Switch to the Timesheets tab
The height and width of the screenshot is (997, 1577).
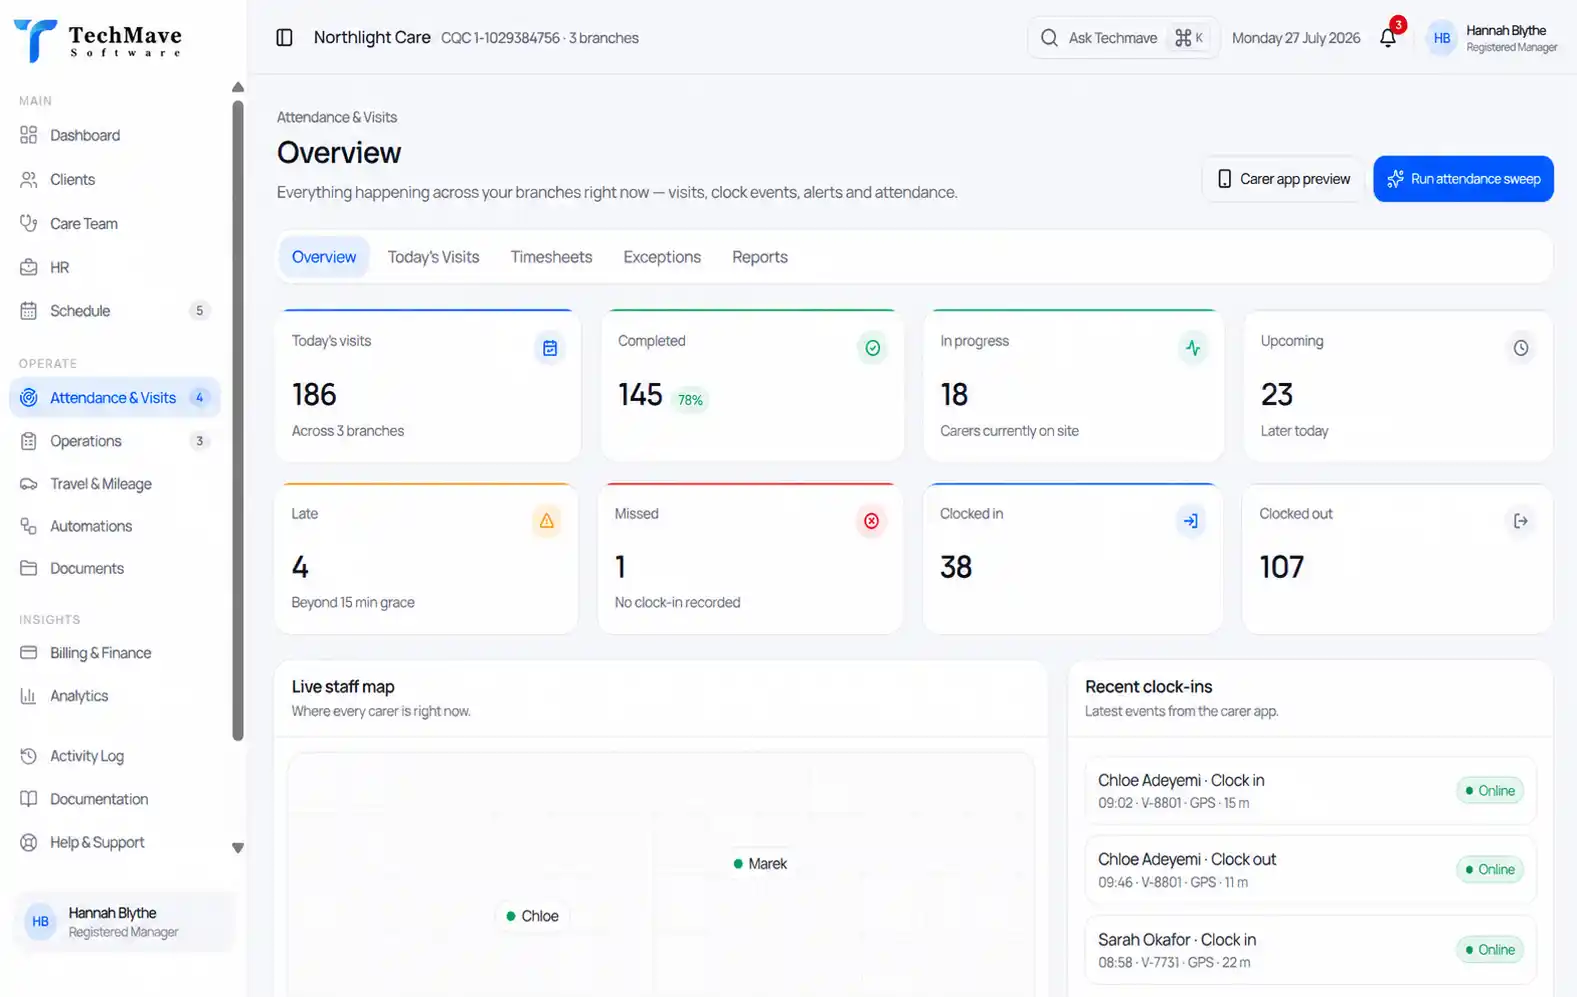pos(551,257)
